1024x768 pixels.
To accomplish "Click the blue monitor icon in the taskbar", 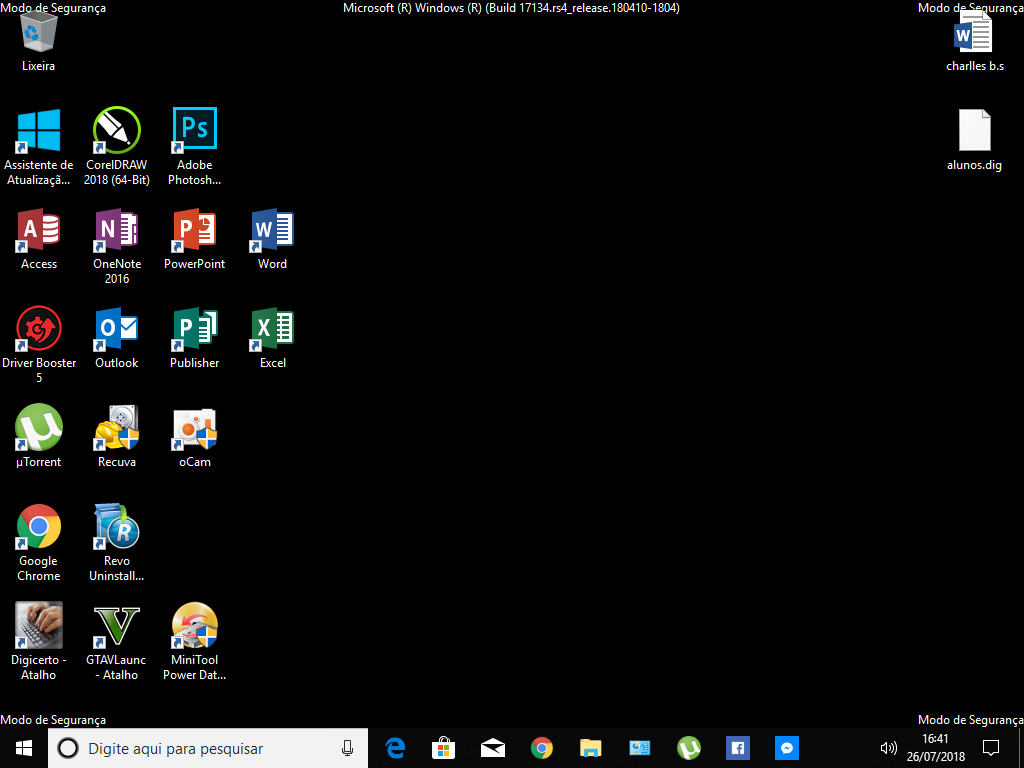I will click(x=639, y=748).
